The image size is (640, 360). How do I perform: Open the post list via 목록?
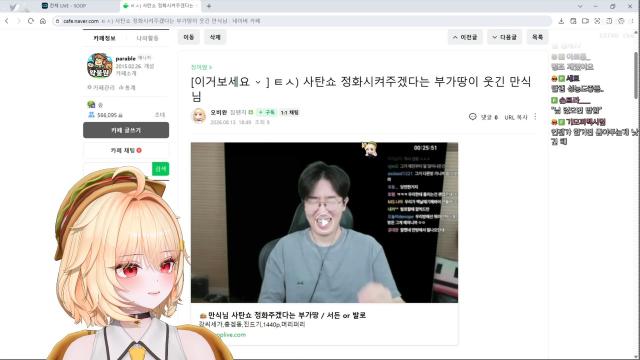coord(538,37)
